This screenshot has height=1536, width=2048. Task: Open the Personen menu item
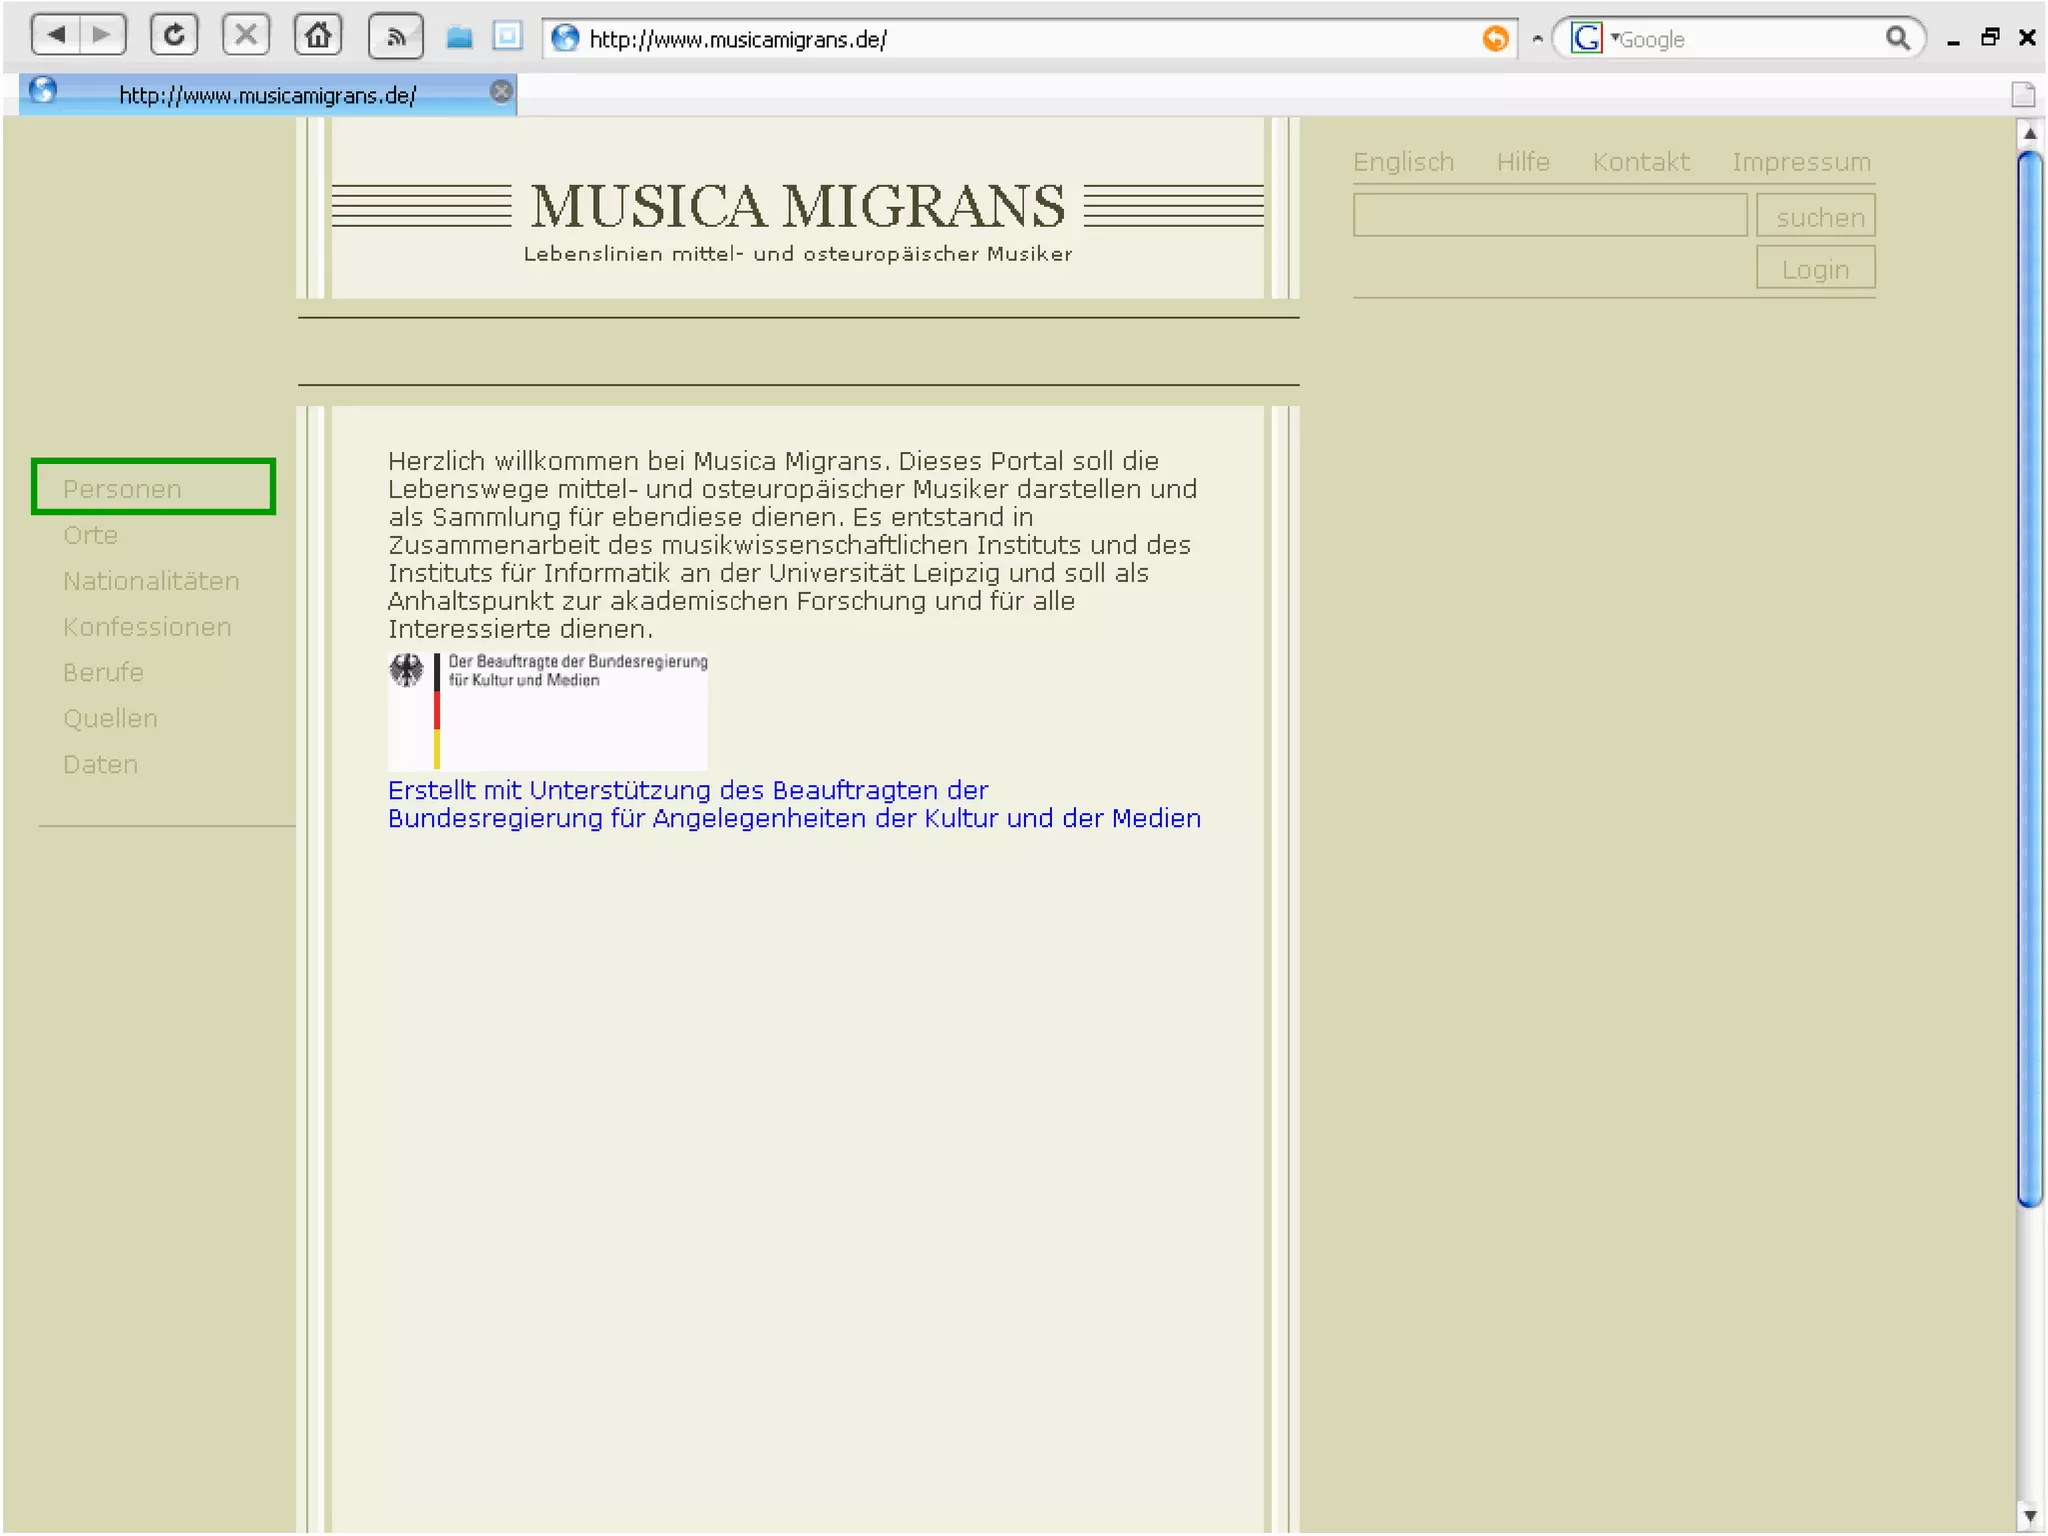coord(122,489)
